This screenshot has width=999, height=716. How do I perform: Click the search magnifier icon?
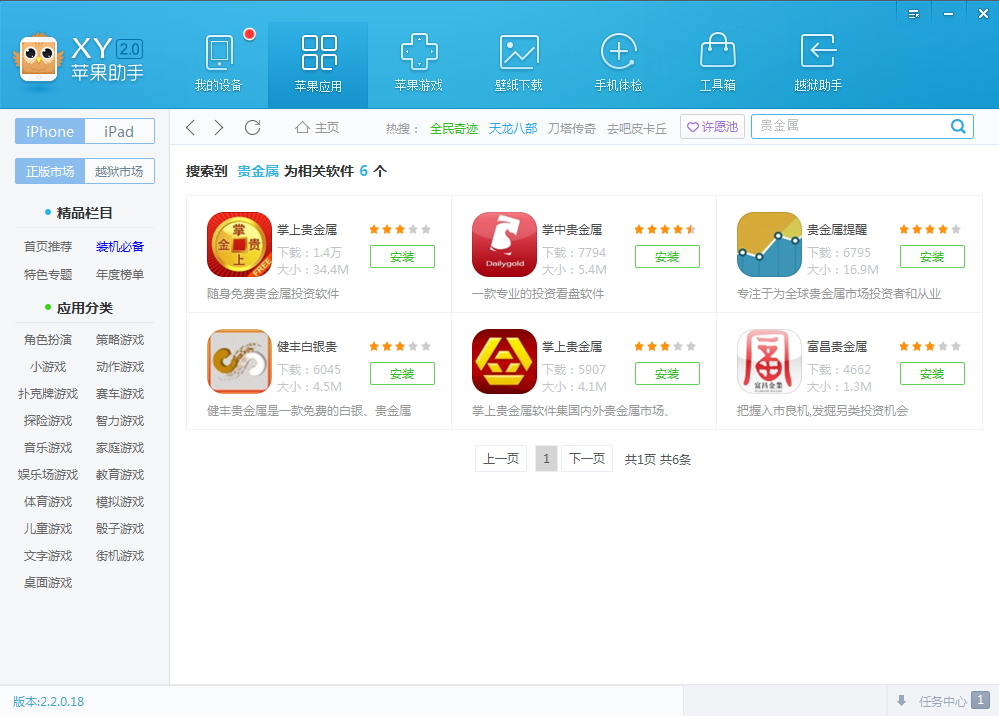958,126
